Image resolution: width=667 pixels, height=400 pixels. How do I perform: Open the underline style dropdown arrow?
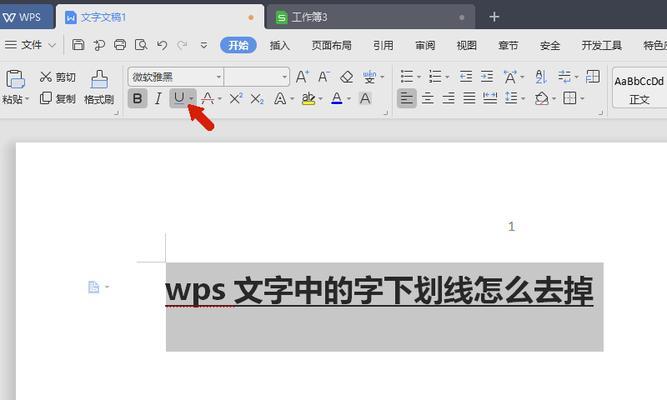click(192, 99)
